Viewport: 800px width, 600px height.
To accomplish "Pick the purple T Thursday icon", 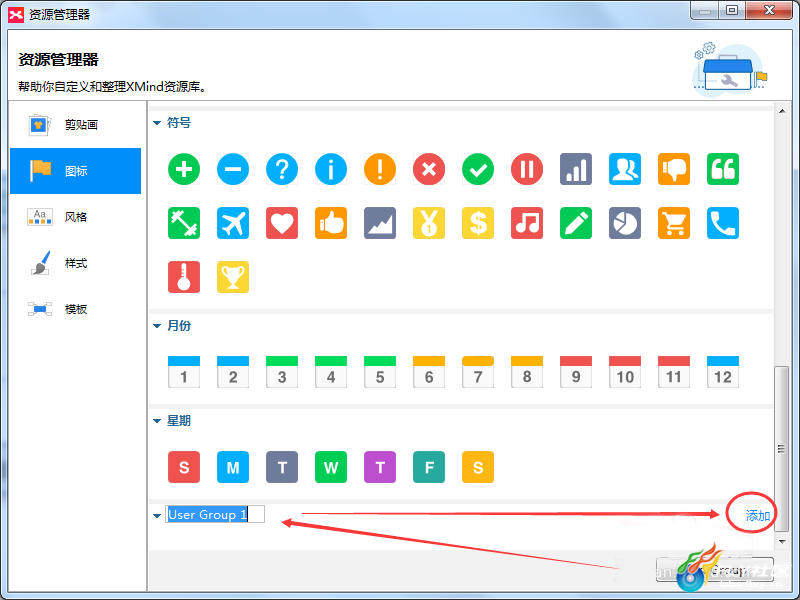I will pos(380,467).
